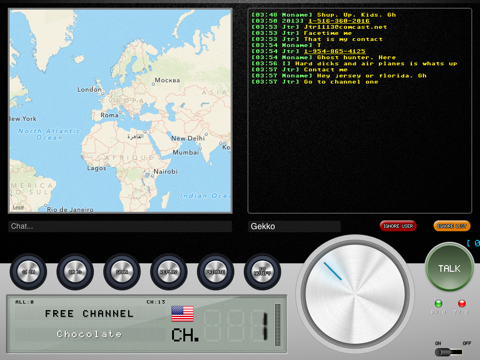Click the signal level meter bar

click(277, 325)
